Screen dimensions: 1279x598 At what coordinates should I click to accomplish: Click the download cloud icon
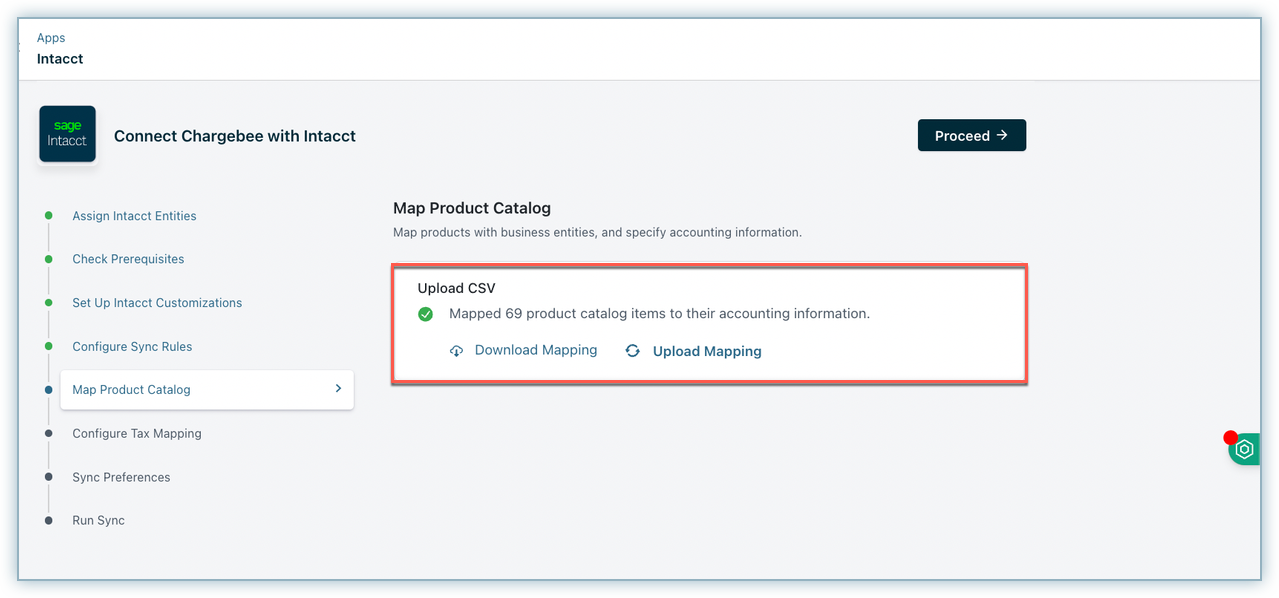(456, 351)
